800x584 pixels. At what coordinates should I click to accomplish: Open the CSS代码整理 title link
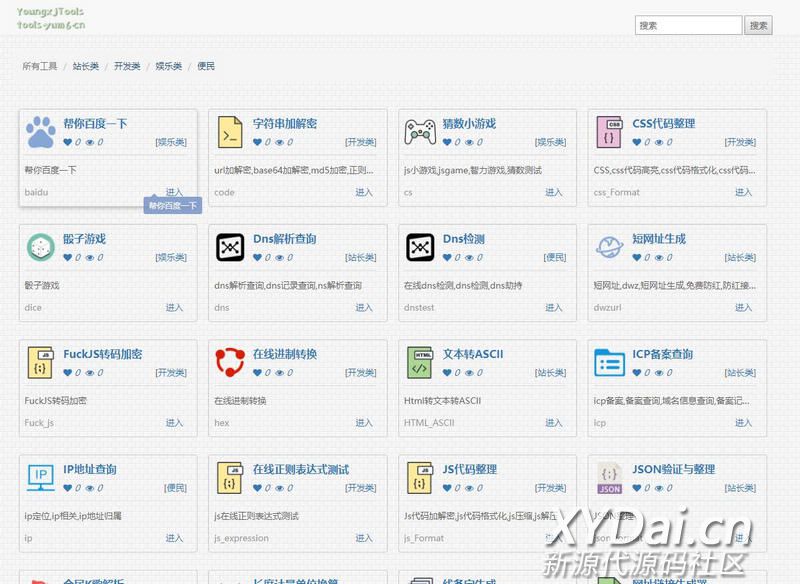tap(664, 123)
